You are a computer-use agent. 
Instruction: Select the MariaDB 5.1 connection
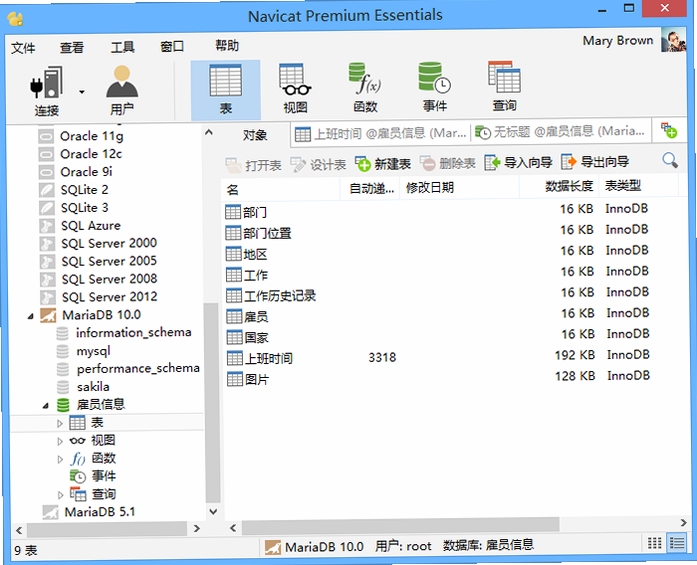pyautogui.click(x=89, y=512)
